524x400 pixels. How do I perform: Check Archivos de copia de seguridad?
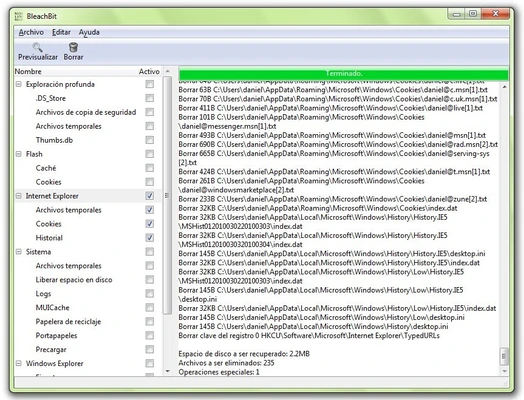coord(150,112)
